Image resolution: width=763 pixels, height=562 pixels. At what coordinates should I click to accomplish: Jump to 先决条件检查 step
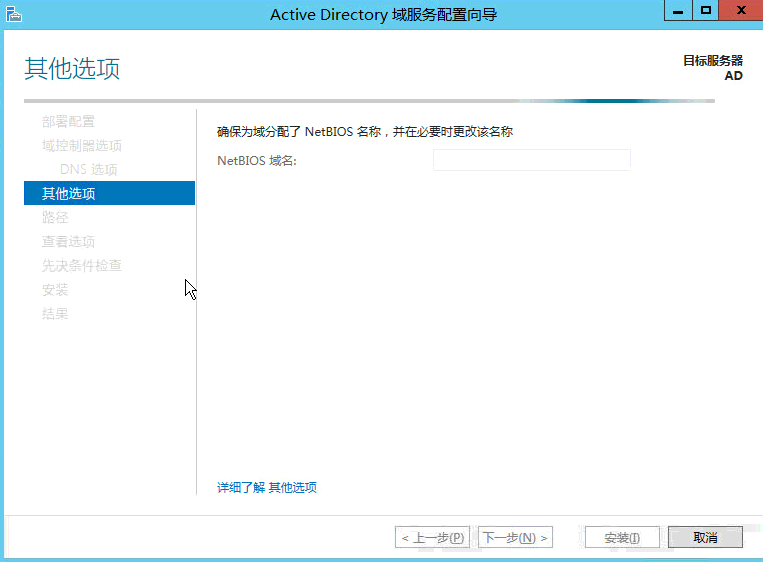81,265
